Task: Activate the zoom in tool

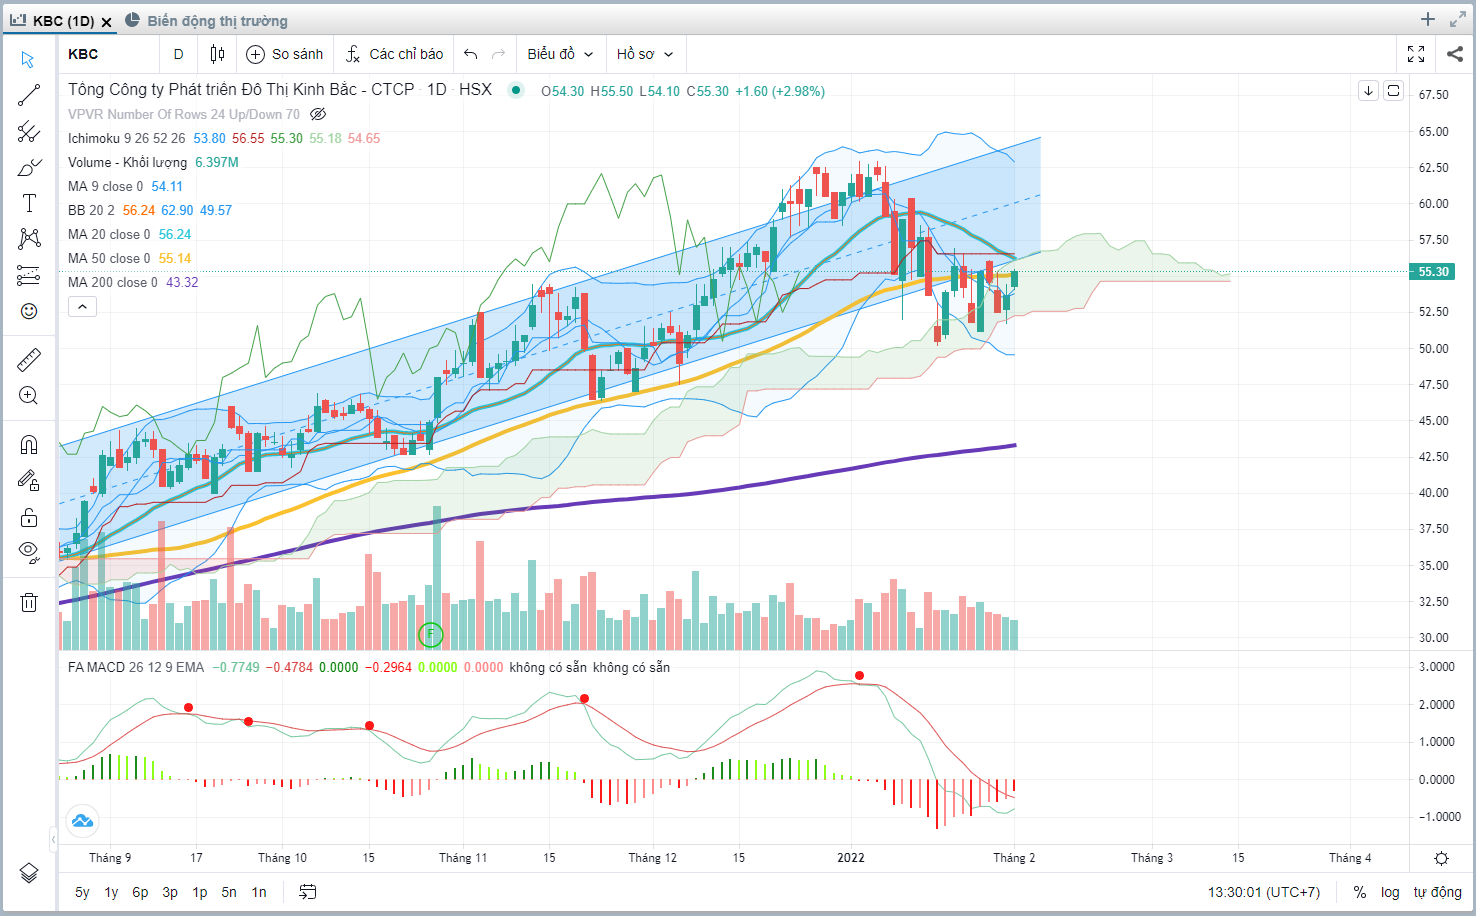Action: (x=29, y=396)
